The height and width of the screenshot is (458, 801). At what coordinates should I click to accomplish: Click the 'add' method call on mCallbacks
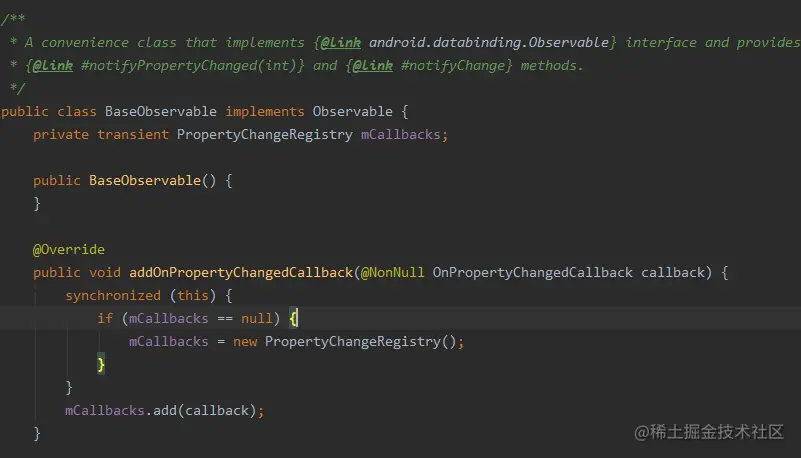[x=164, y=410]
